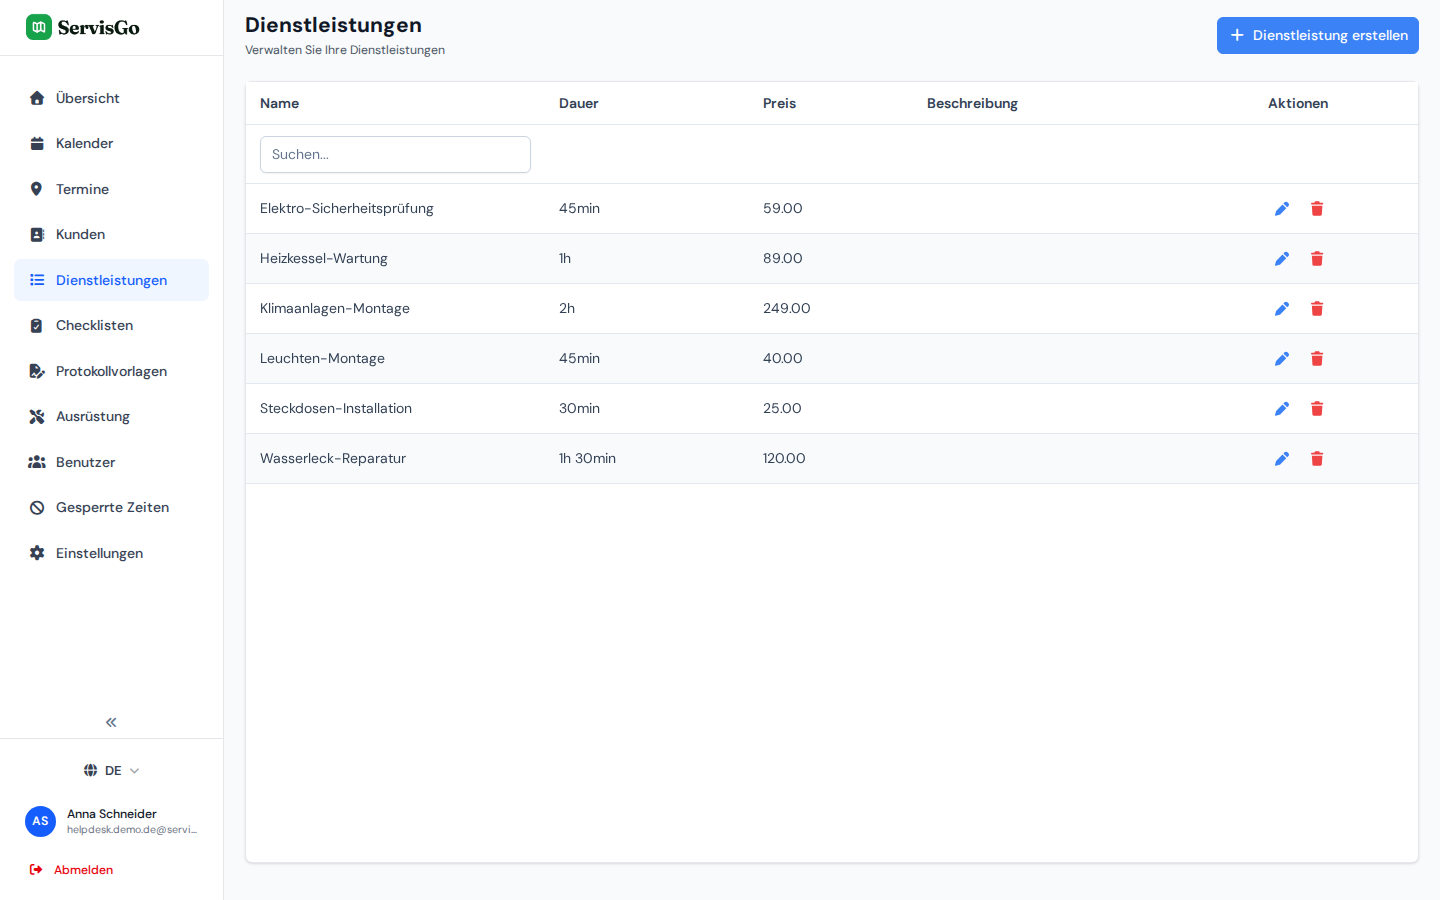
Task: Delete the Wasserleck-Reparatur service
Action: pyautogui.click(x=1317, y=459)
